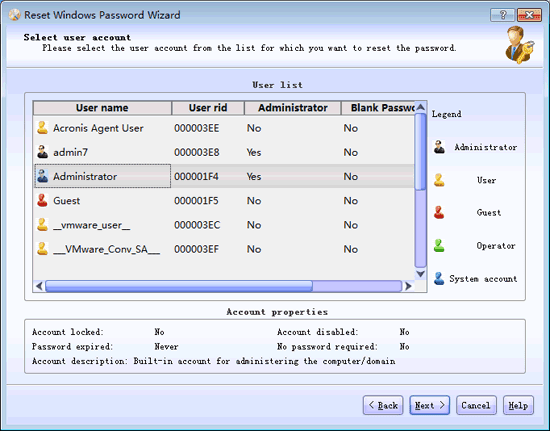Click the __VMware_Conv_SA__ account icon
This screenshot has width=550, height=431.
pos(42,249)
